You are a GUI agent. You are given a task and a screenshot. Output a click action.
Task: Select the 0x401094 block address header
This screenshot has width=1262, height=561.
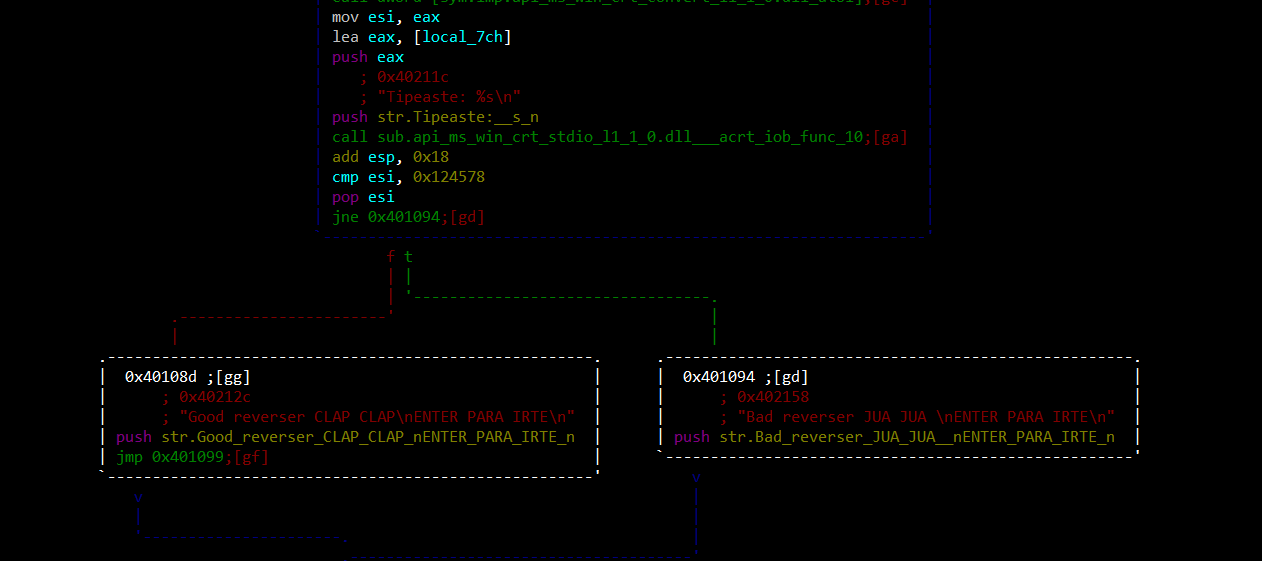(718, 377)
